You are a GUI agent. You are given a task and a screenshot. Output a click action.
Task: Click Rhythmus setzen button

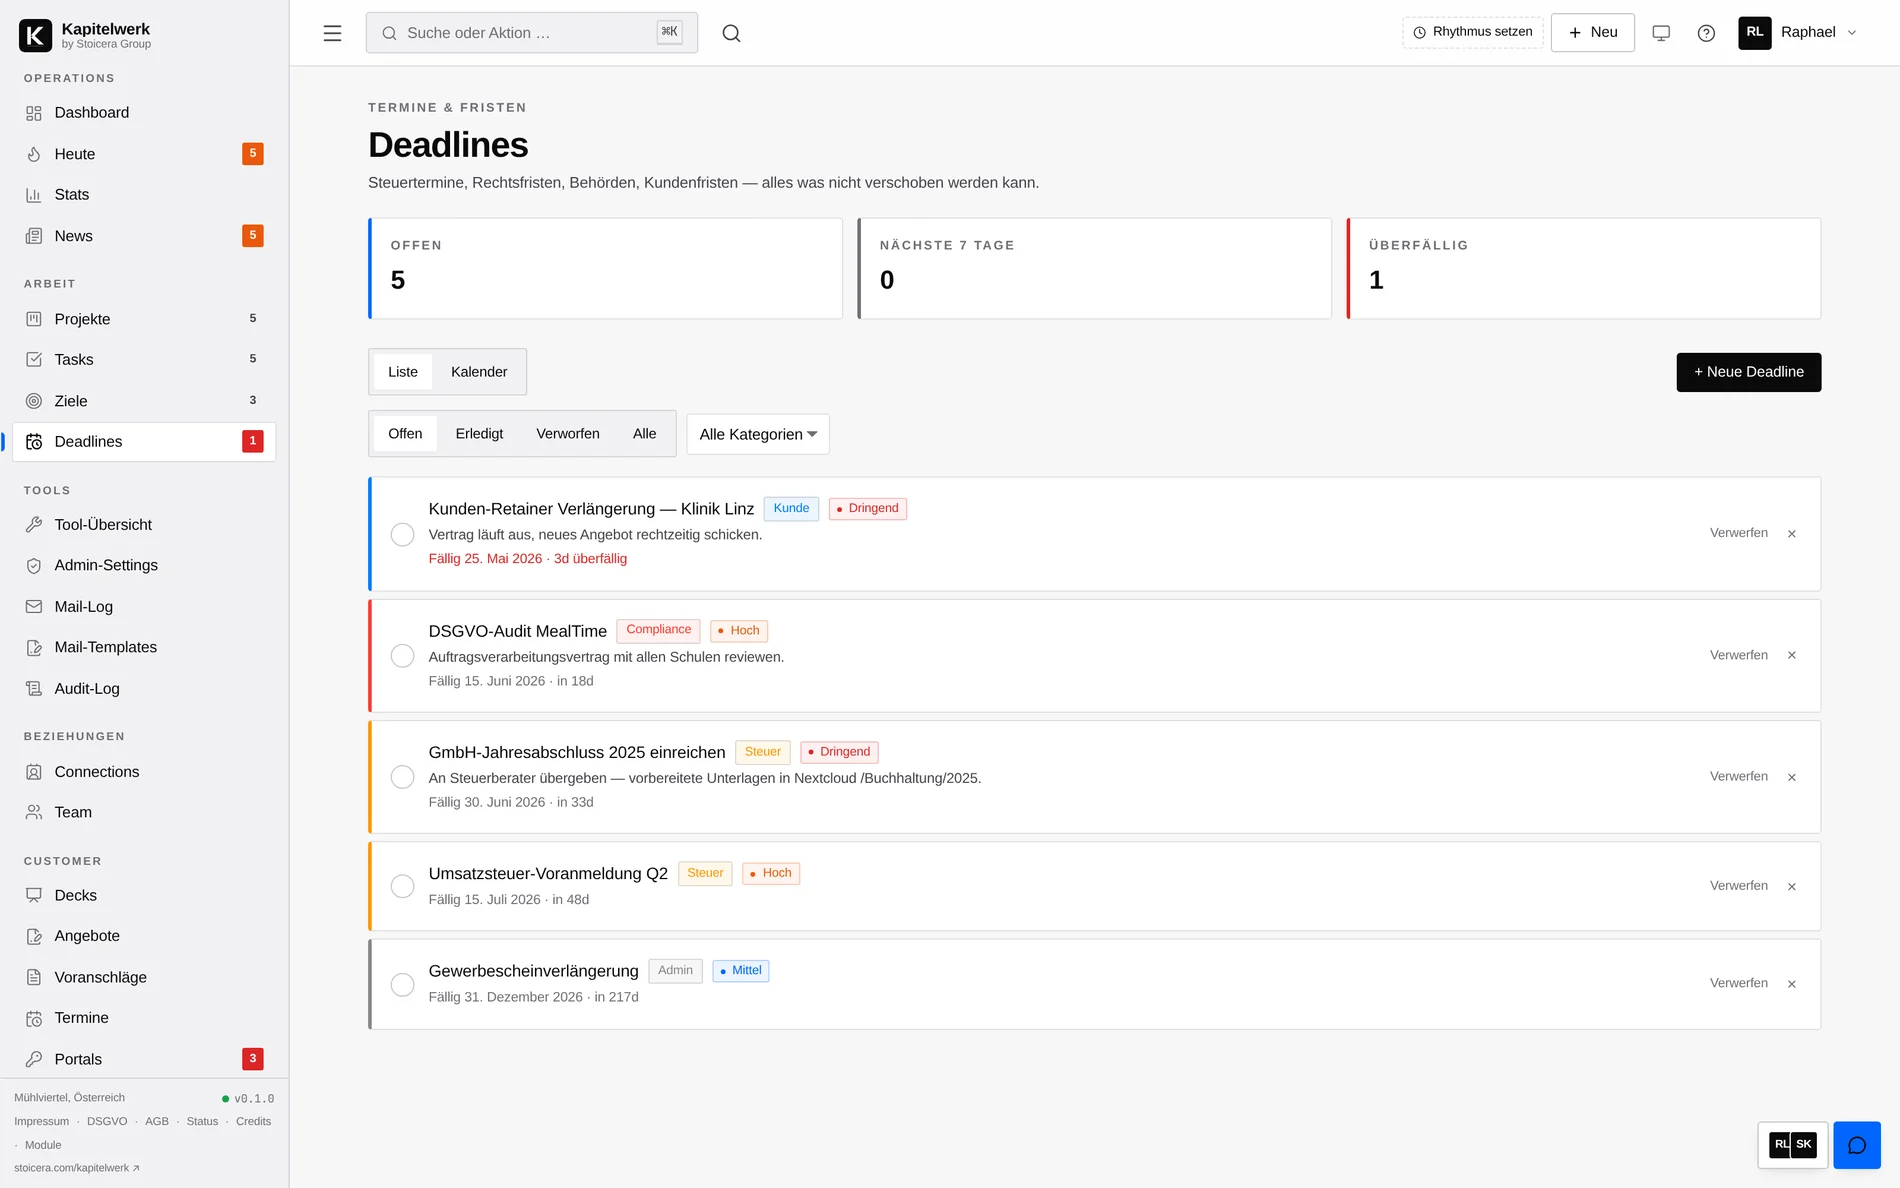tap(1472, 32)
